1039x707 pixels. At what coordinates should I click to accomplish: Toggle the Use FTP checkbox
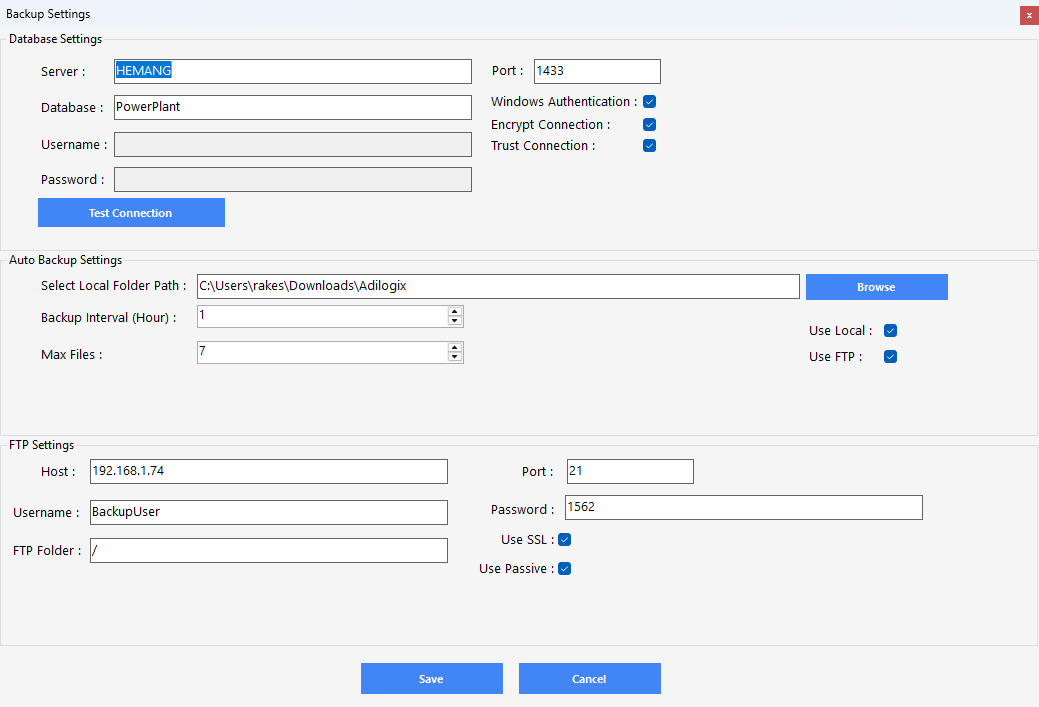[890, 357]
